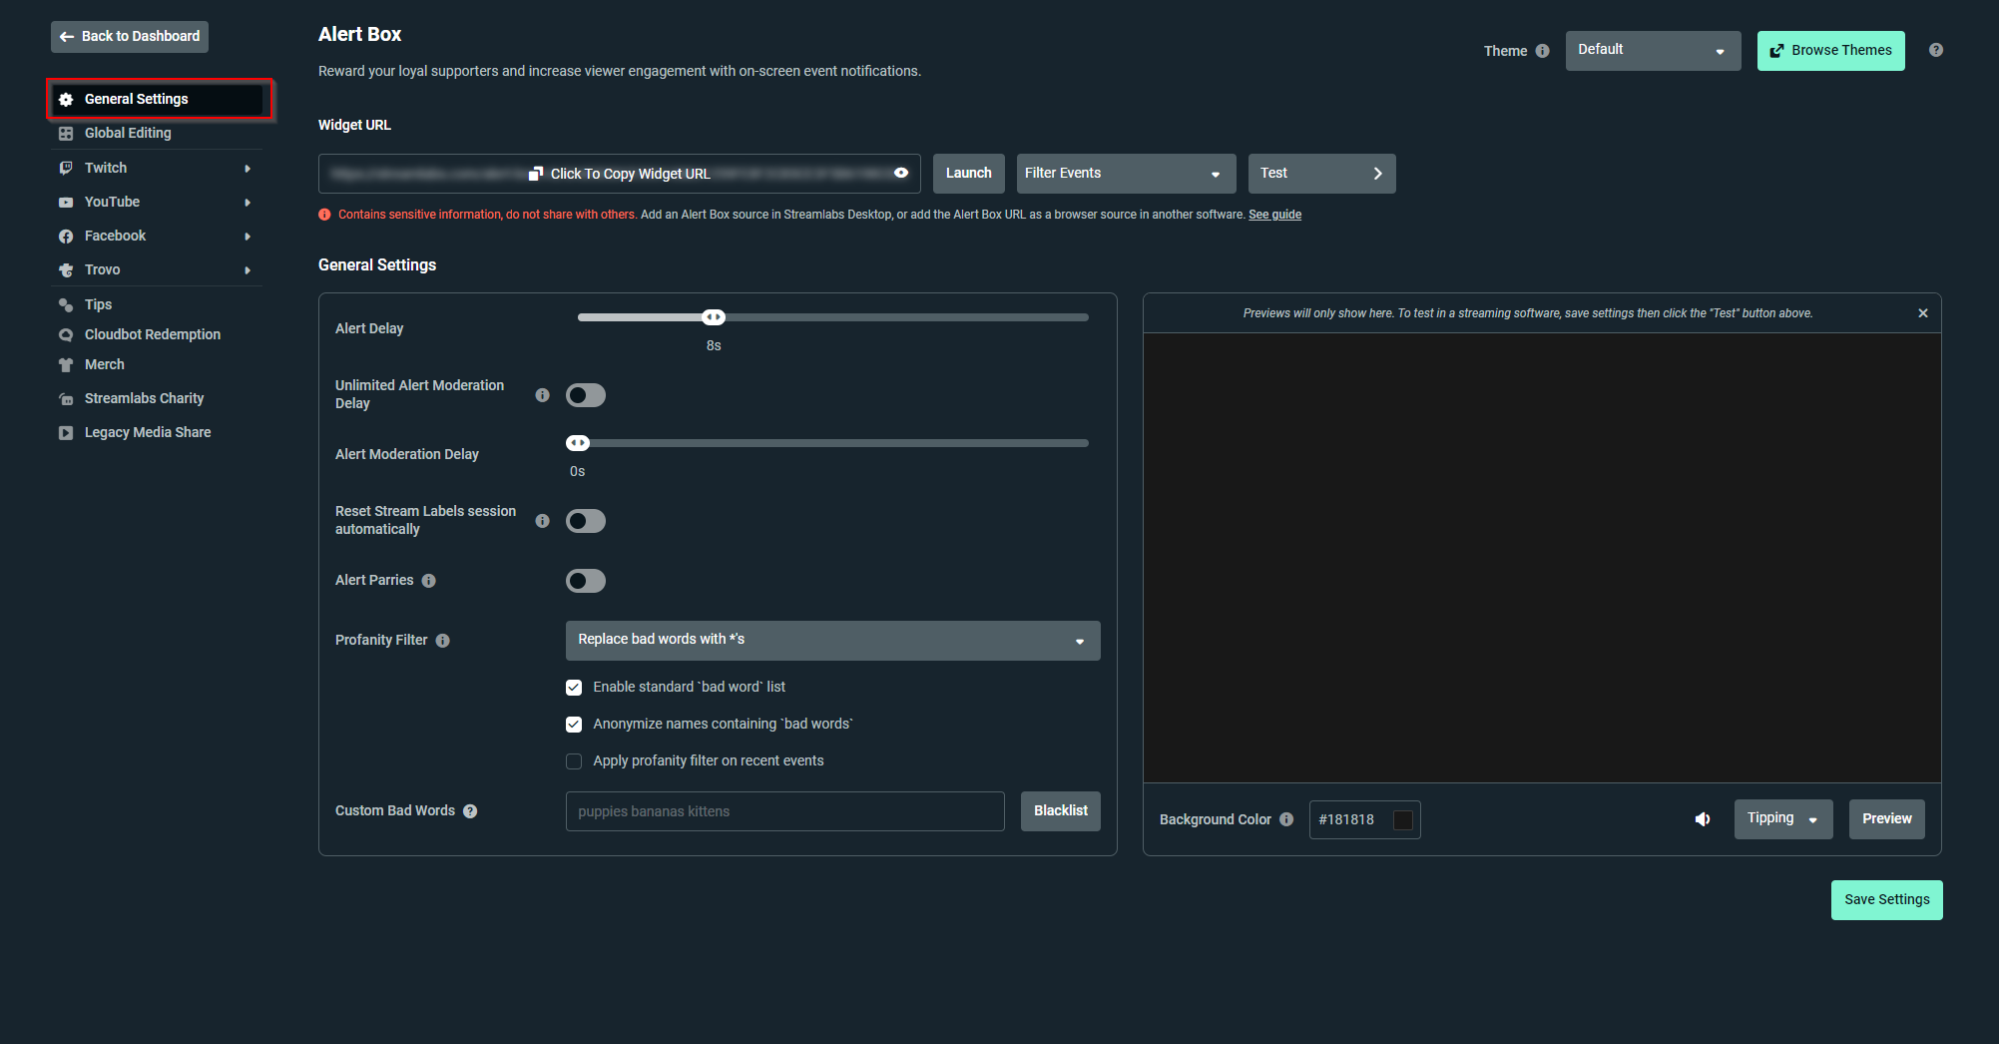Click the Alert Moderation Delay slider handle
The image size is (1999, 1044).
pos(578,443)
